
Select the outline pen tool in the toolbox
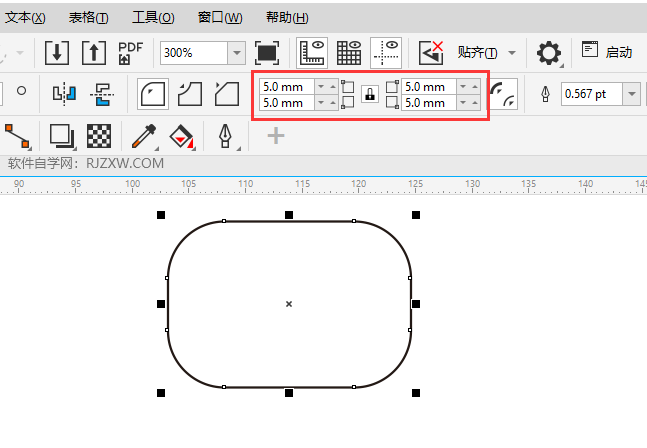[x=225, y=136]
